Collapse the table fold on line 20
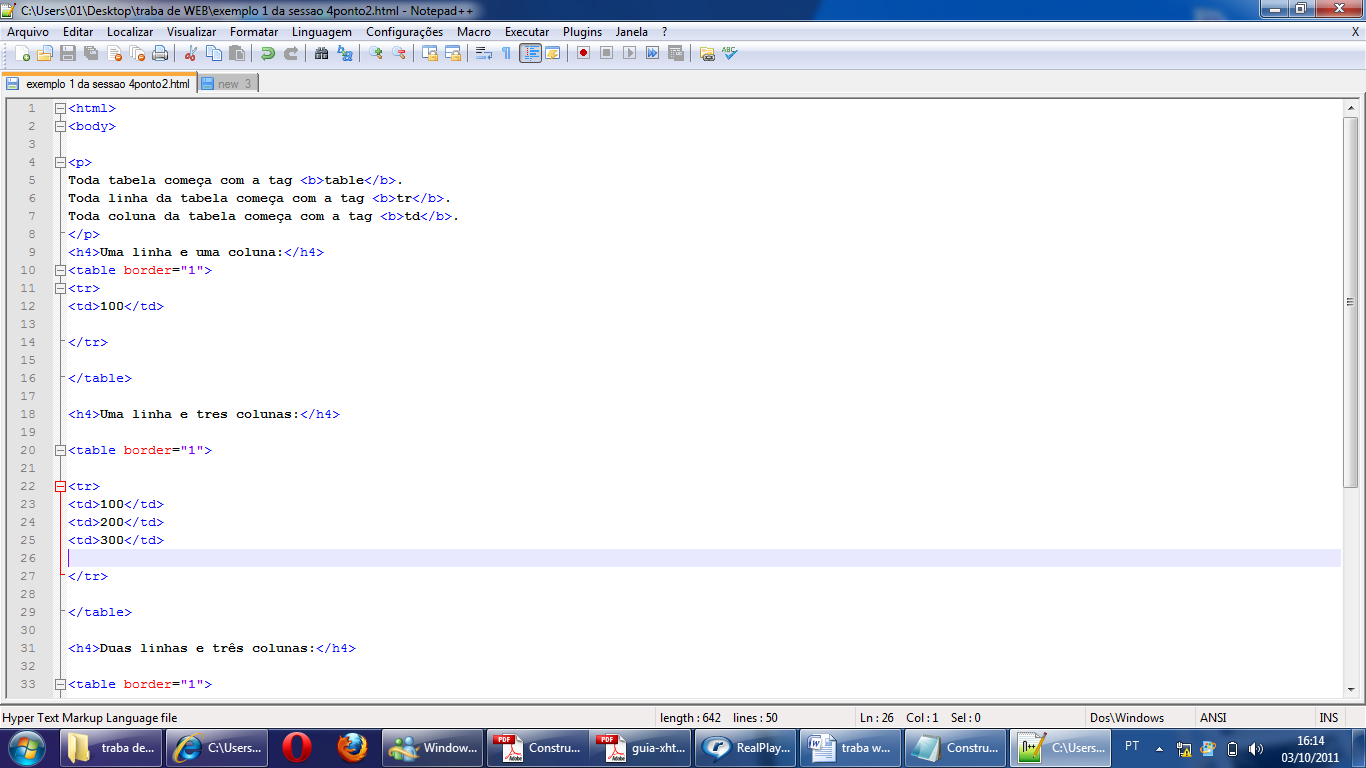The image size is (1366, 768). click(x=61, y=450)
